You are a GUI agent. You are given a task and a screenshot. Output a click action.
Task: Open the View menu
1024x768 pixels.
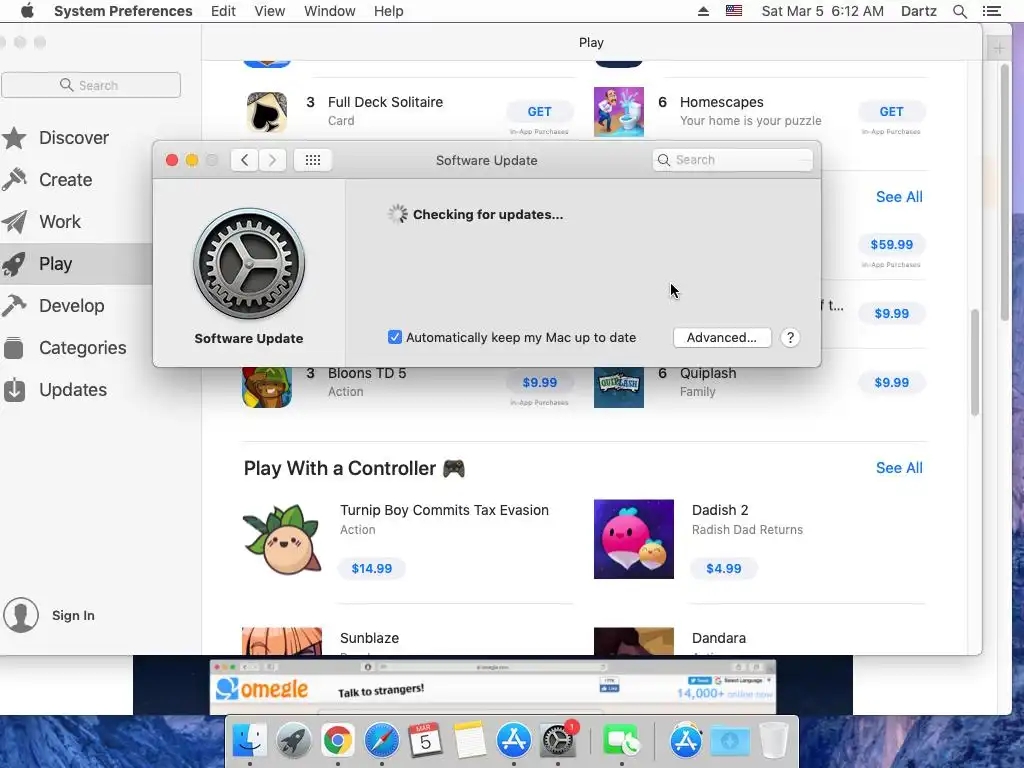pyautogui.click(x=270, y=11)
